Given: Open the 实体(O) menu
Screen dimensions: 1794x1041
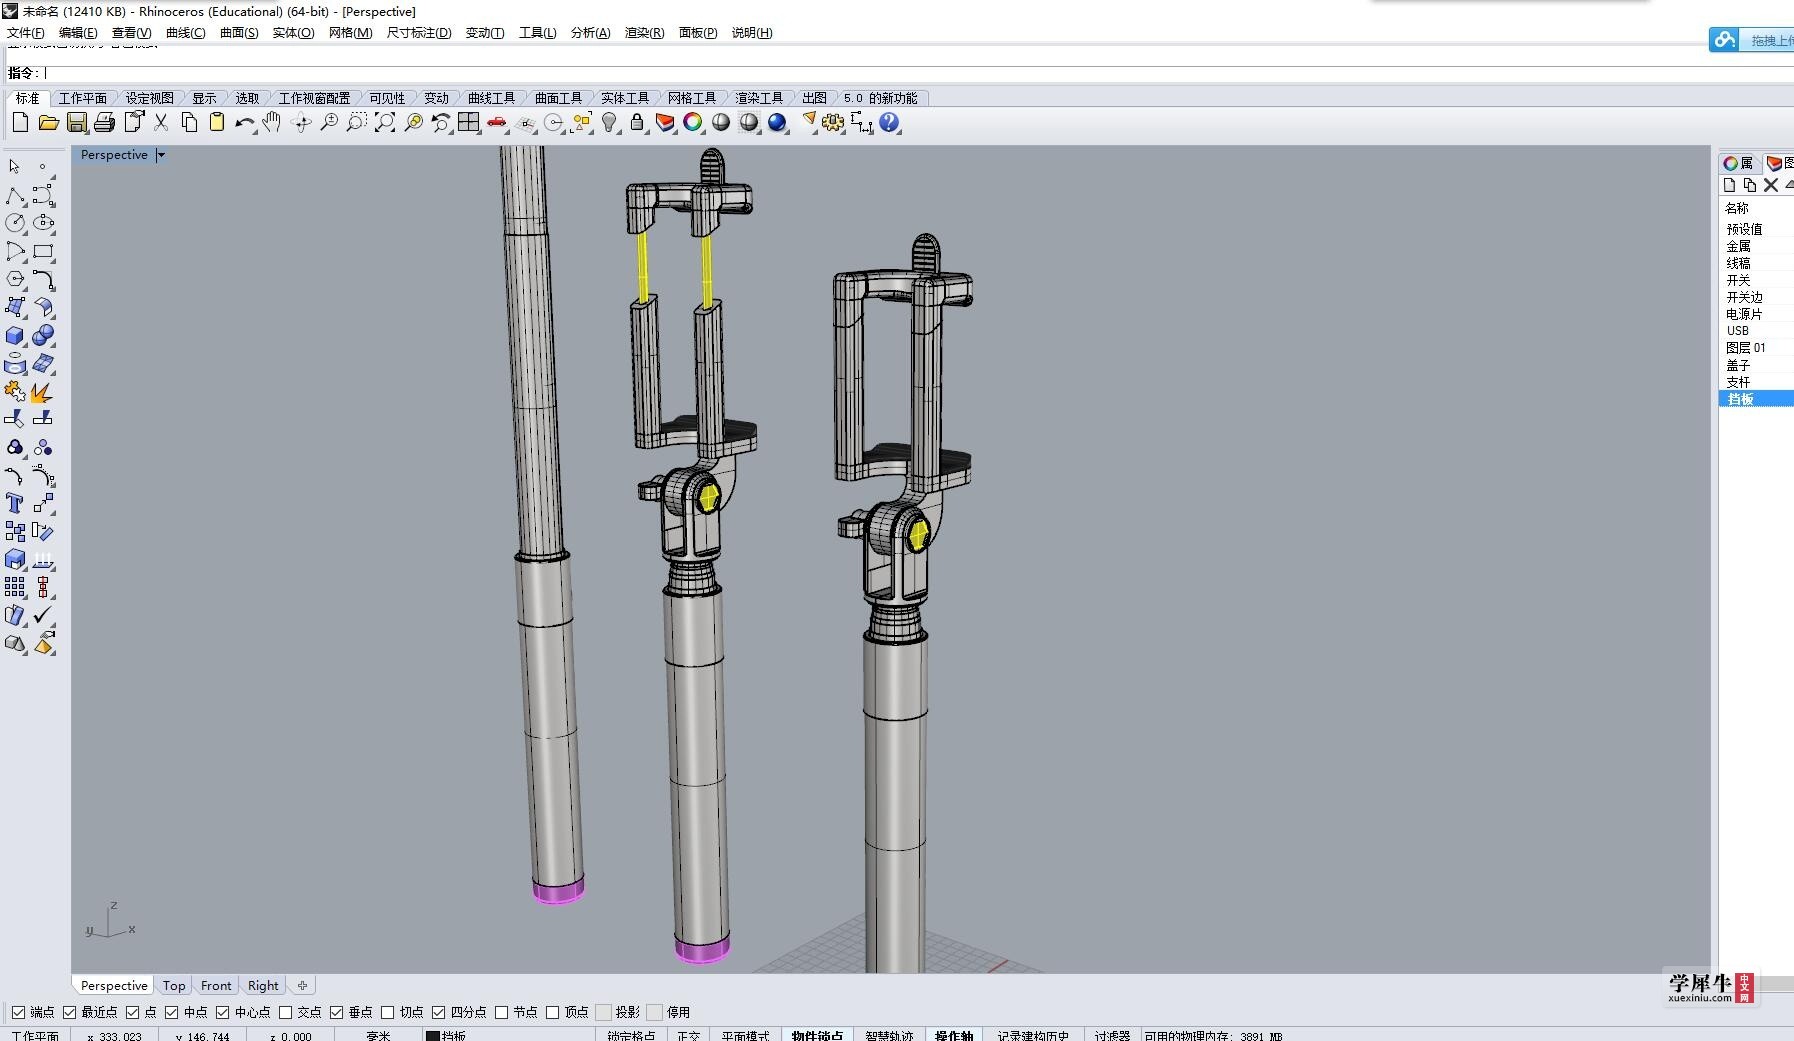Looking at the screenshot, I should click(x=293, y=33).
